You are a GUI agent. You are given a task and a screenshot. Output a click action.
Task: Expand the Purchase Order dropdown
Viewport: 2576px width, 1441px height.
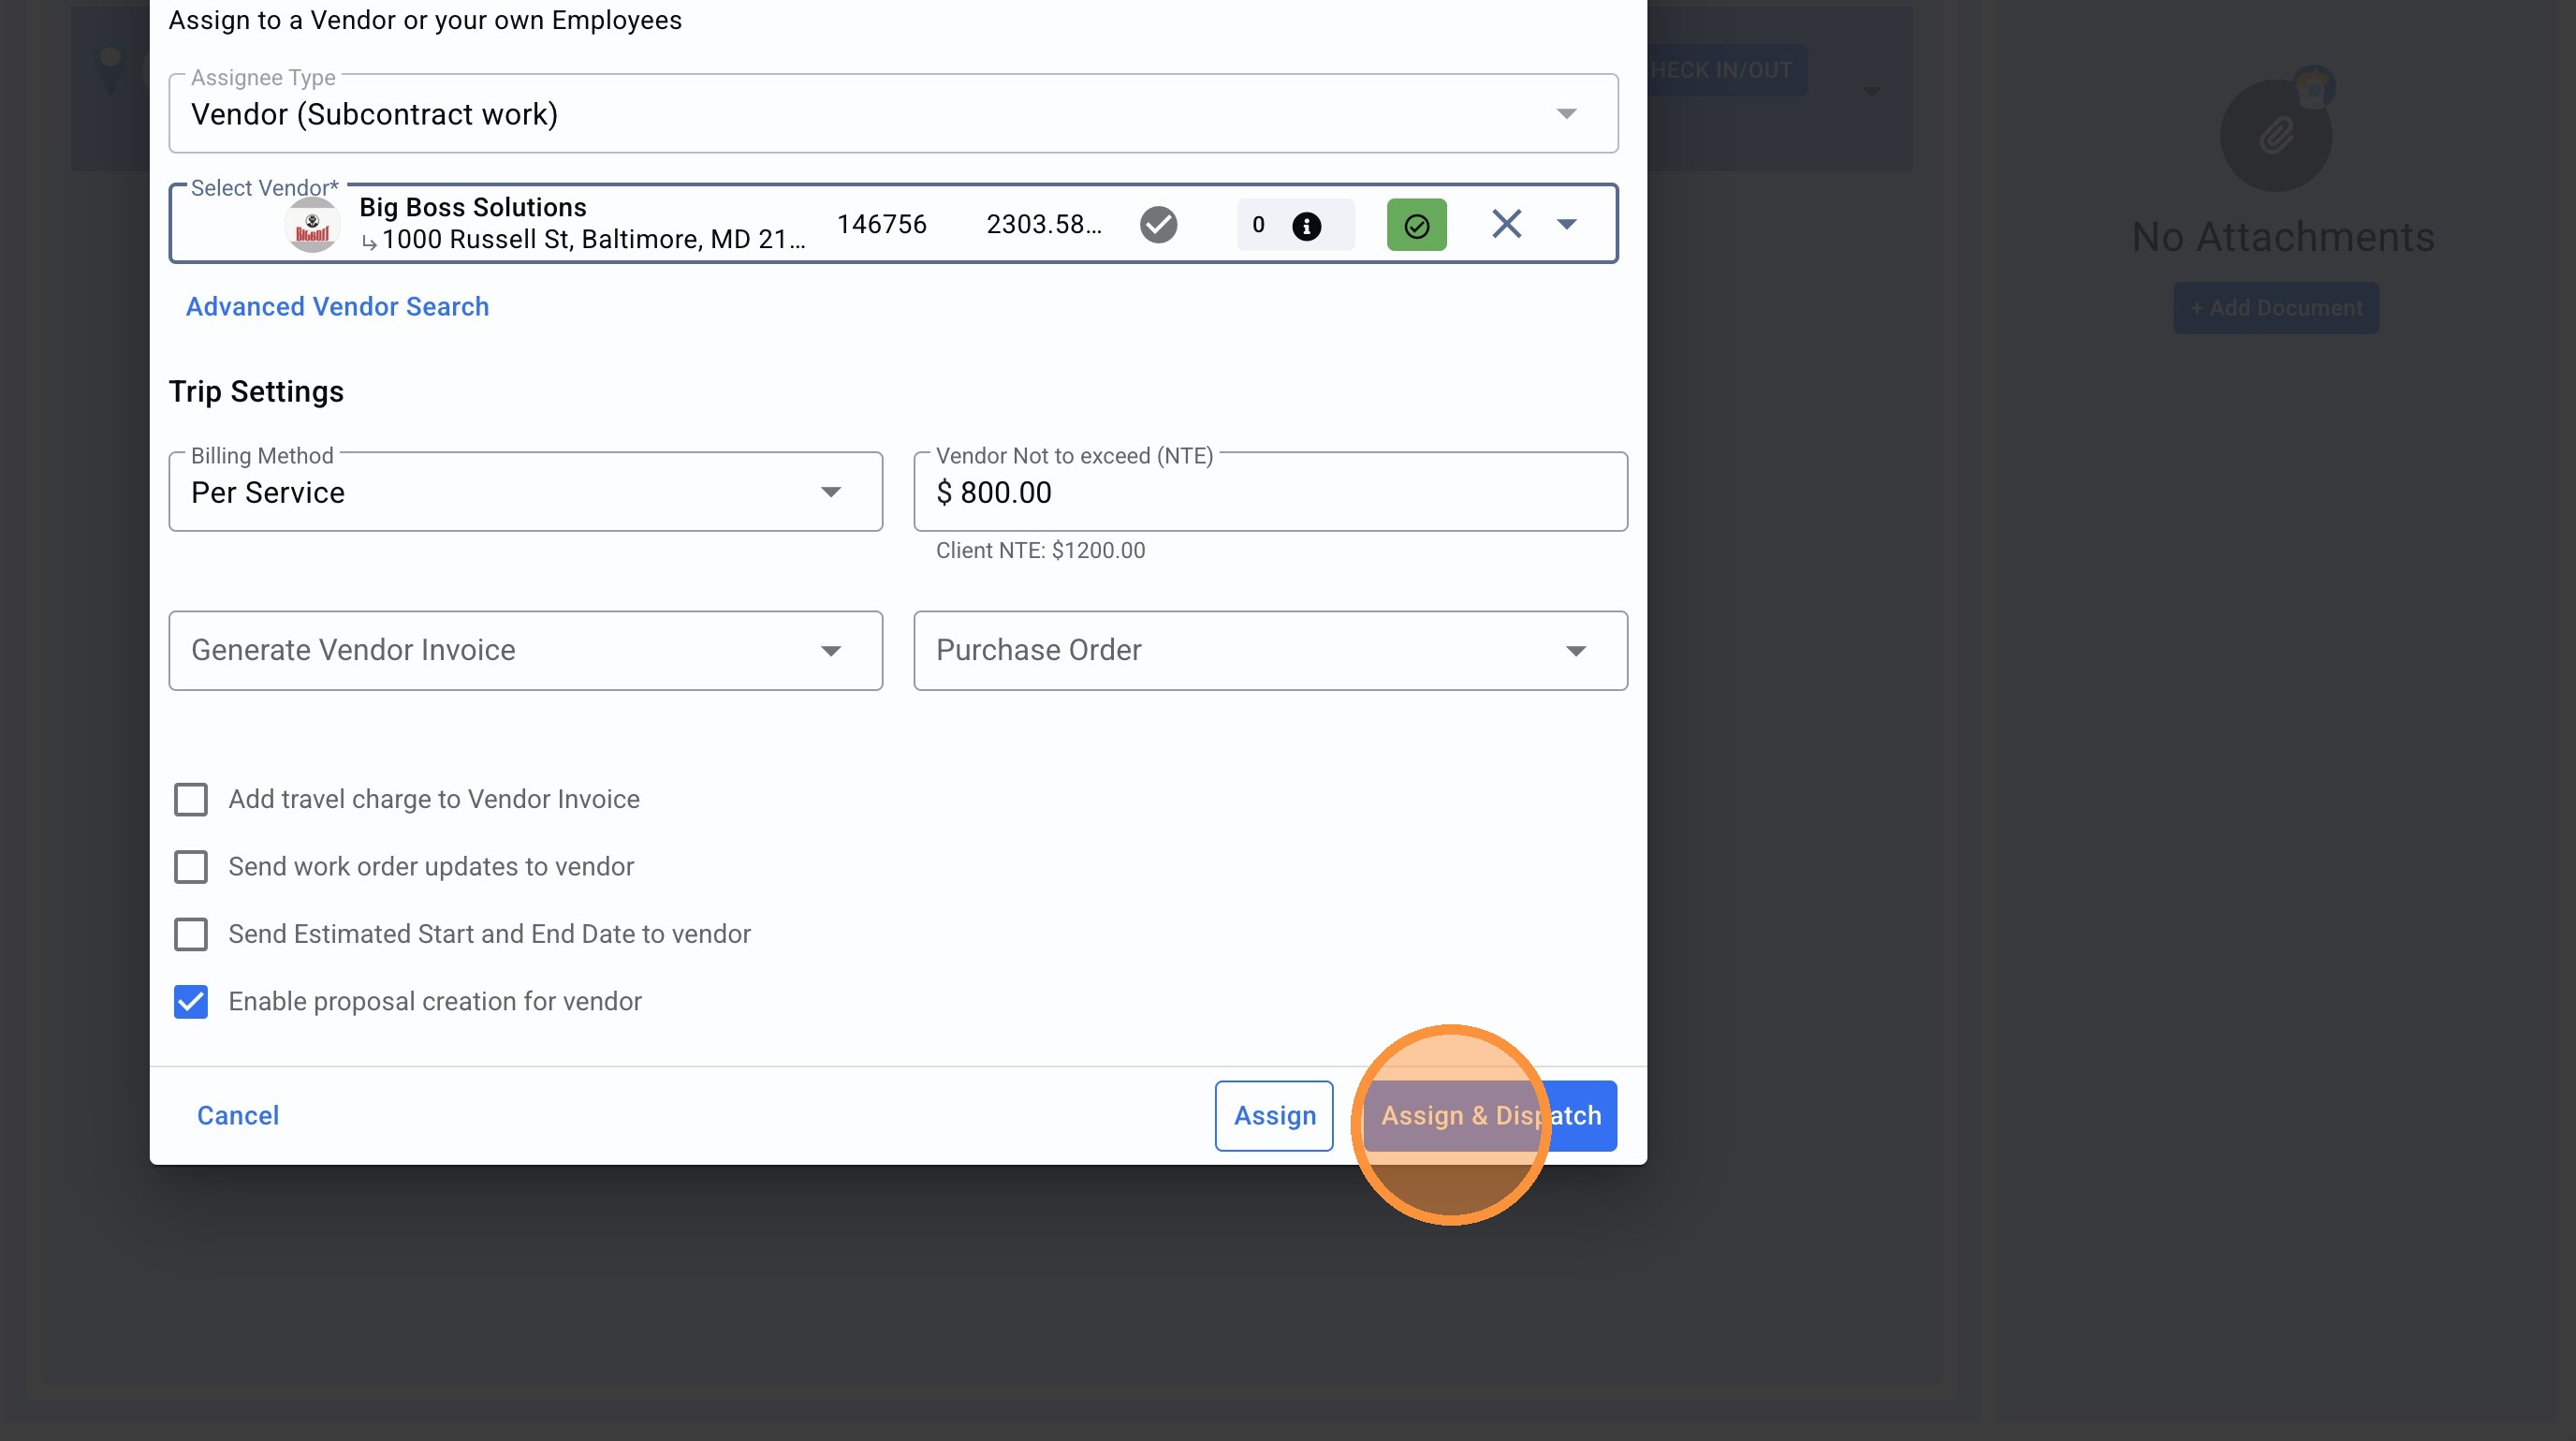1575,651
